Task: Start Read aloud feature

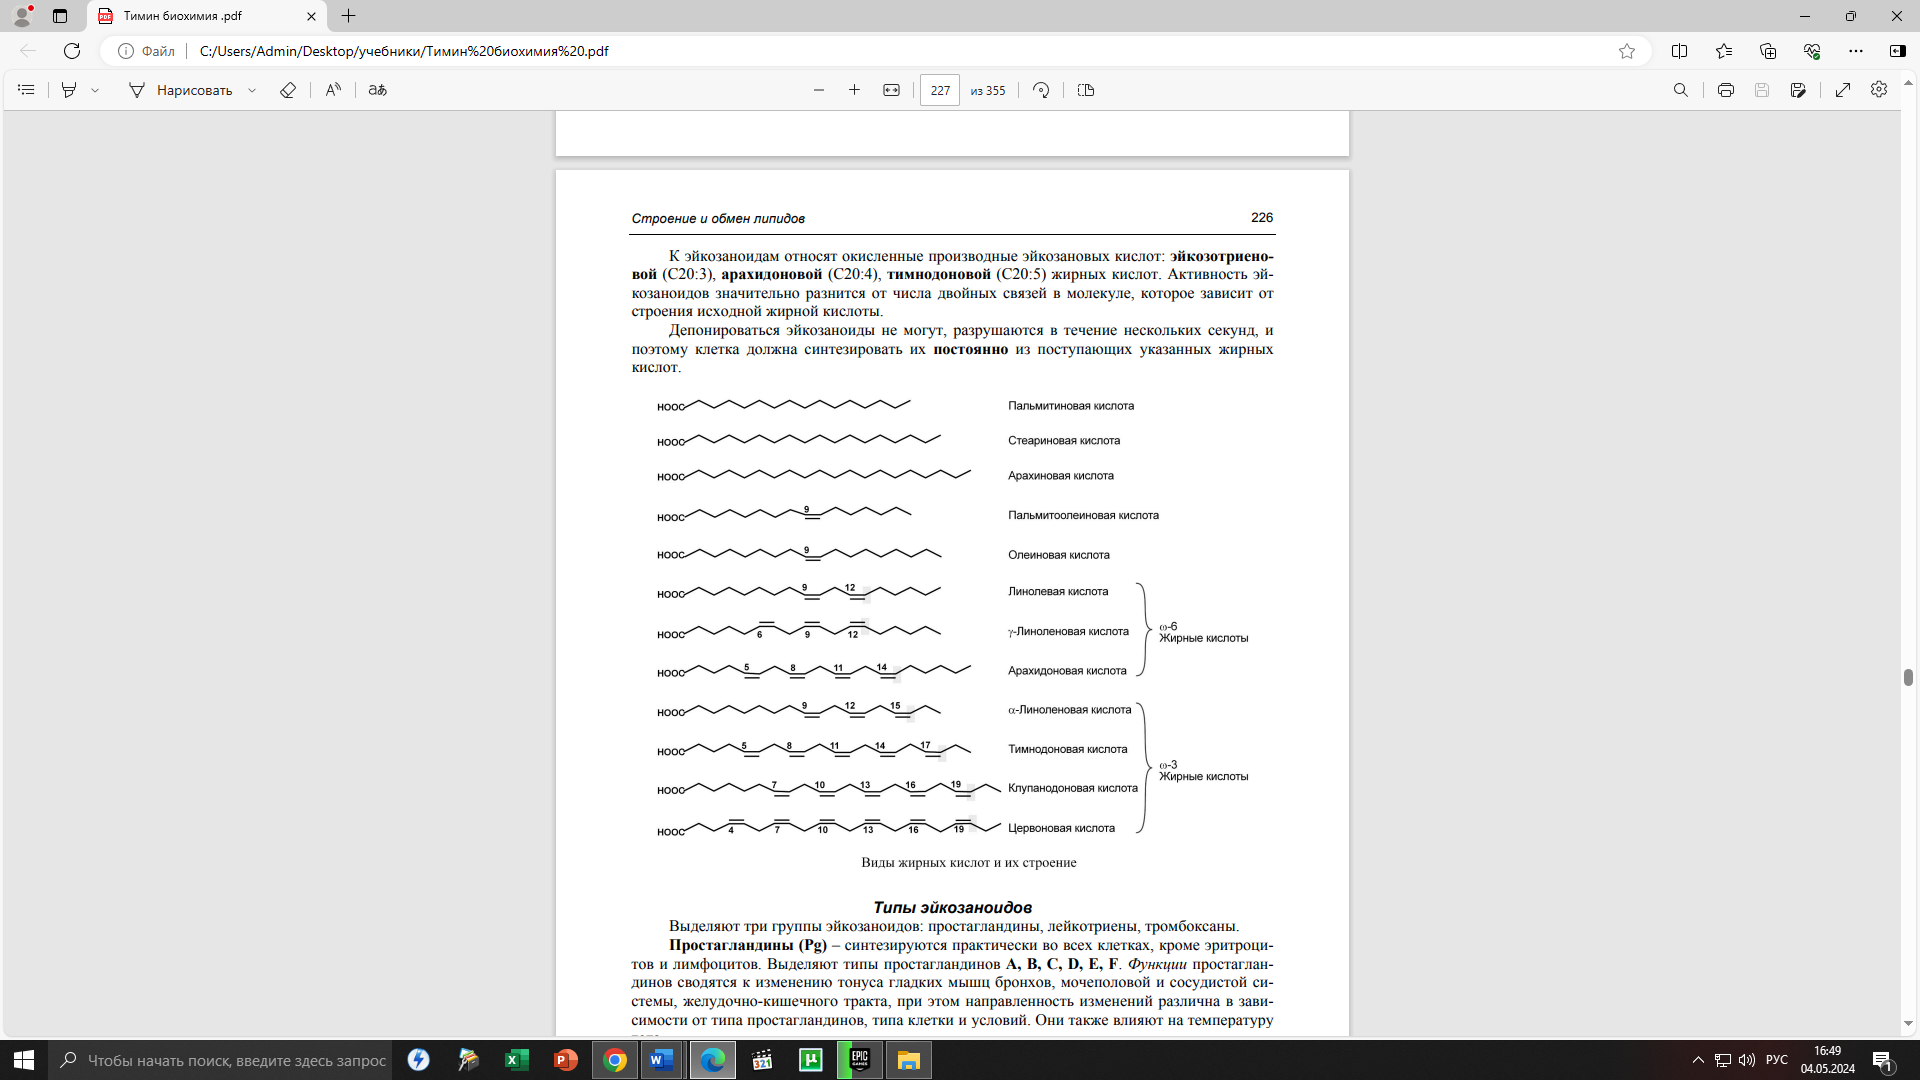Action: [x=333, y=90]
